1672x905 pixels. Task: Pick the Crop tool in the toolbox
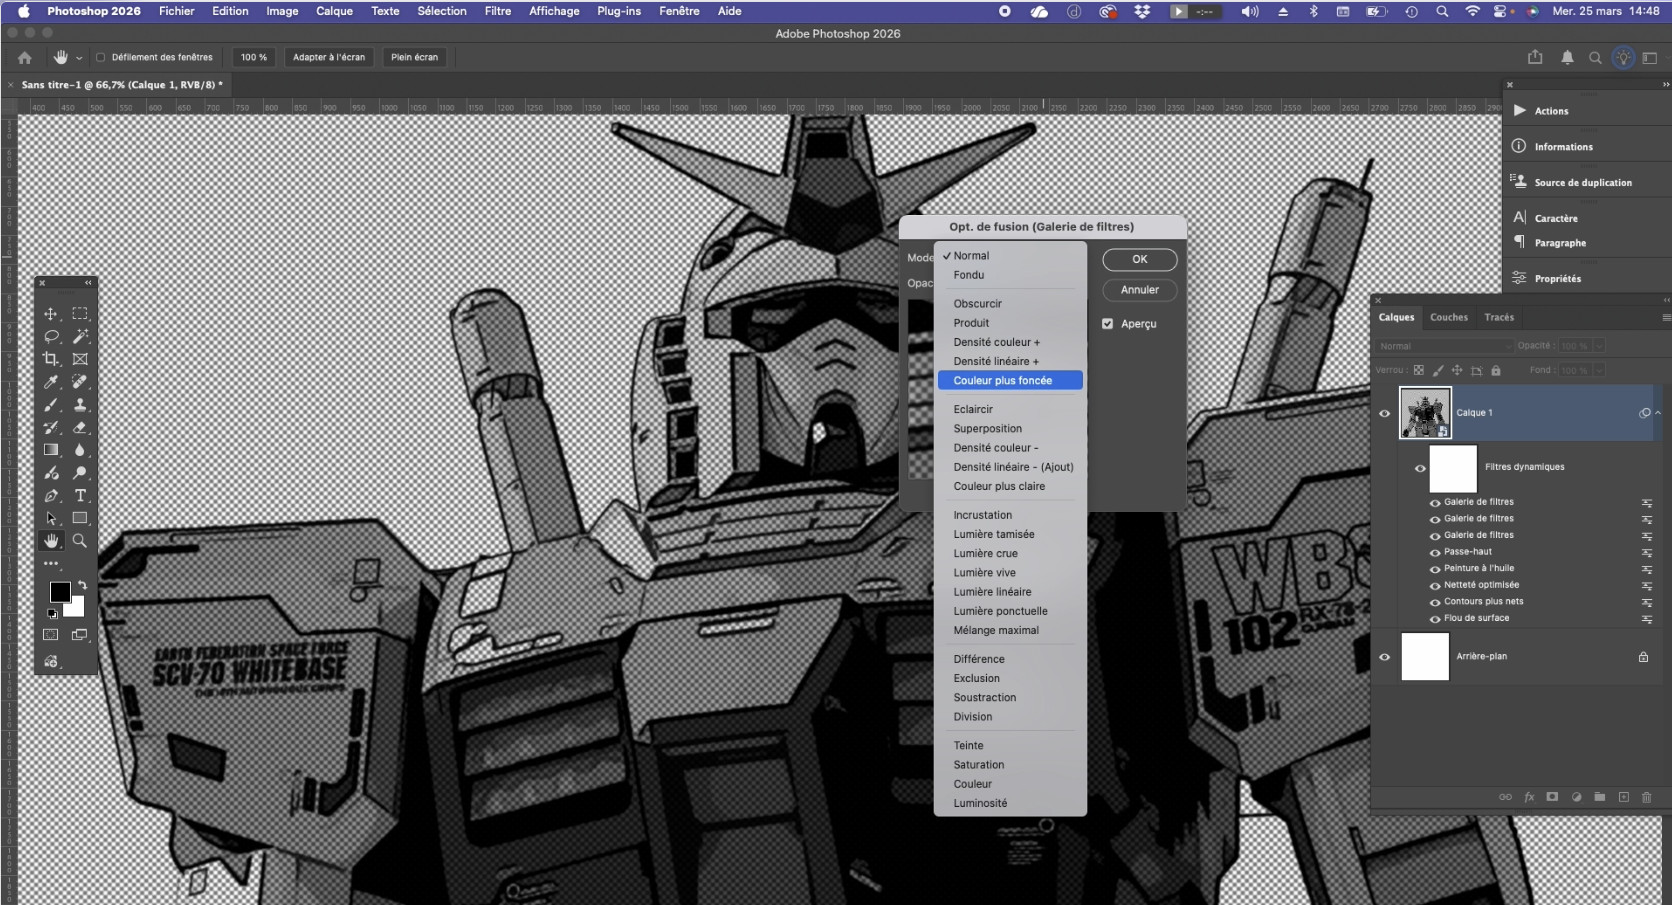[51, 359]
